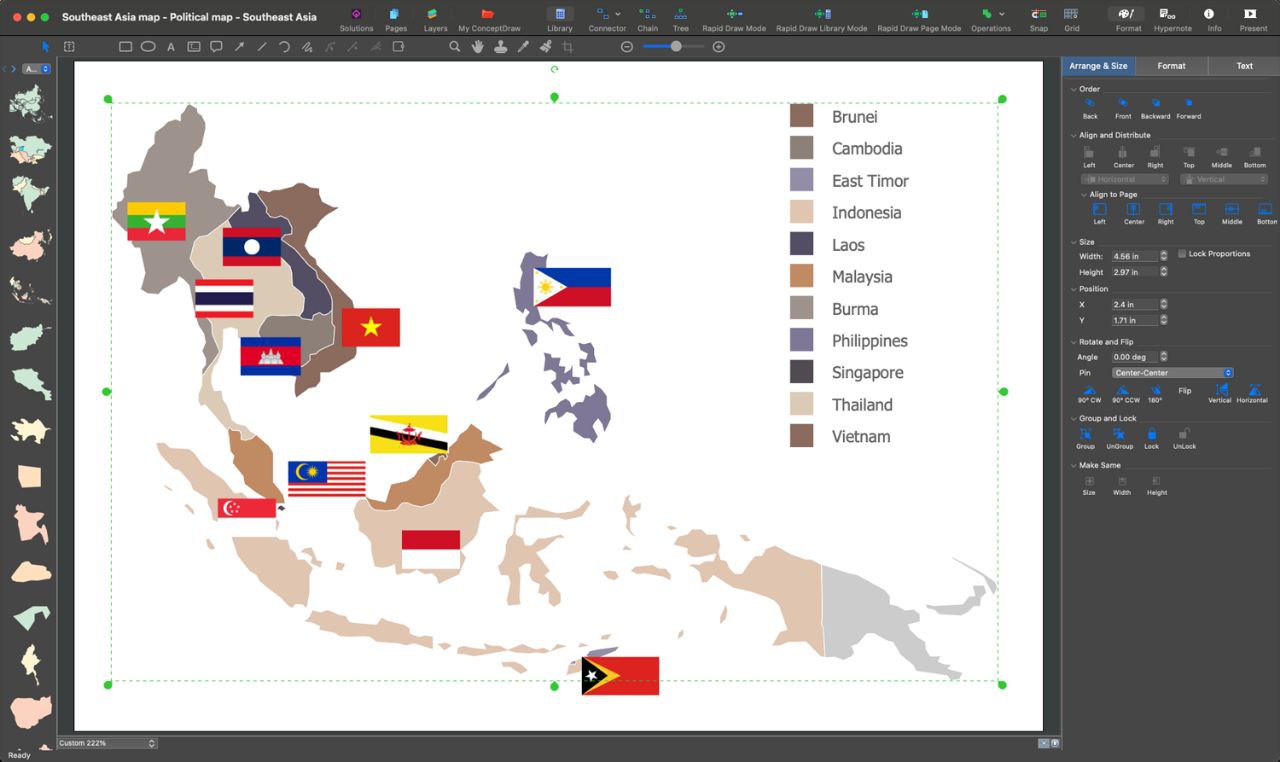Zoom out with minus button
The image size is (1280, 762).
point(627,47)
